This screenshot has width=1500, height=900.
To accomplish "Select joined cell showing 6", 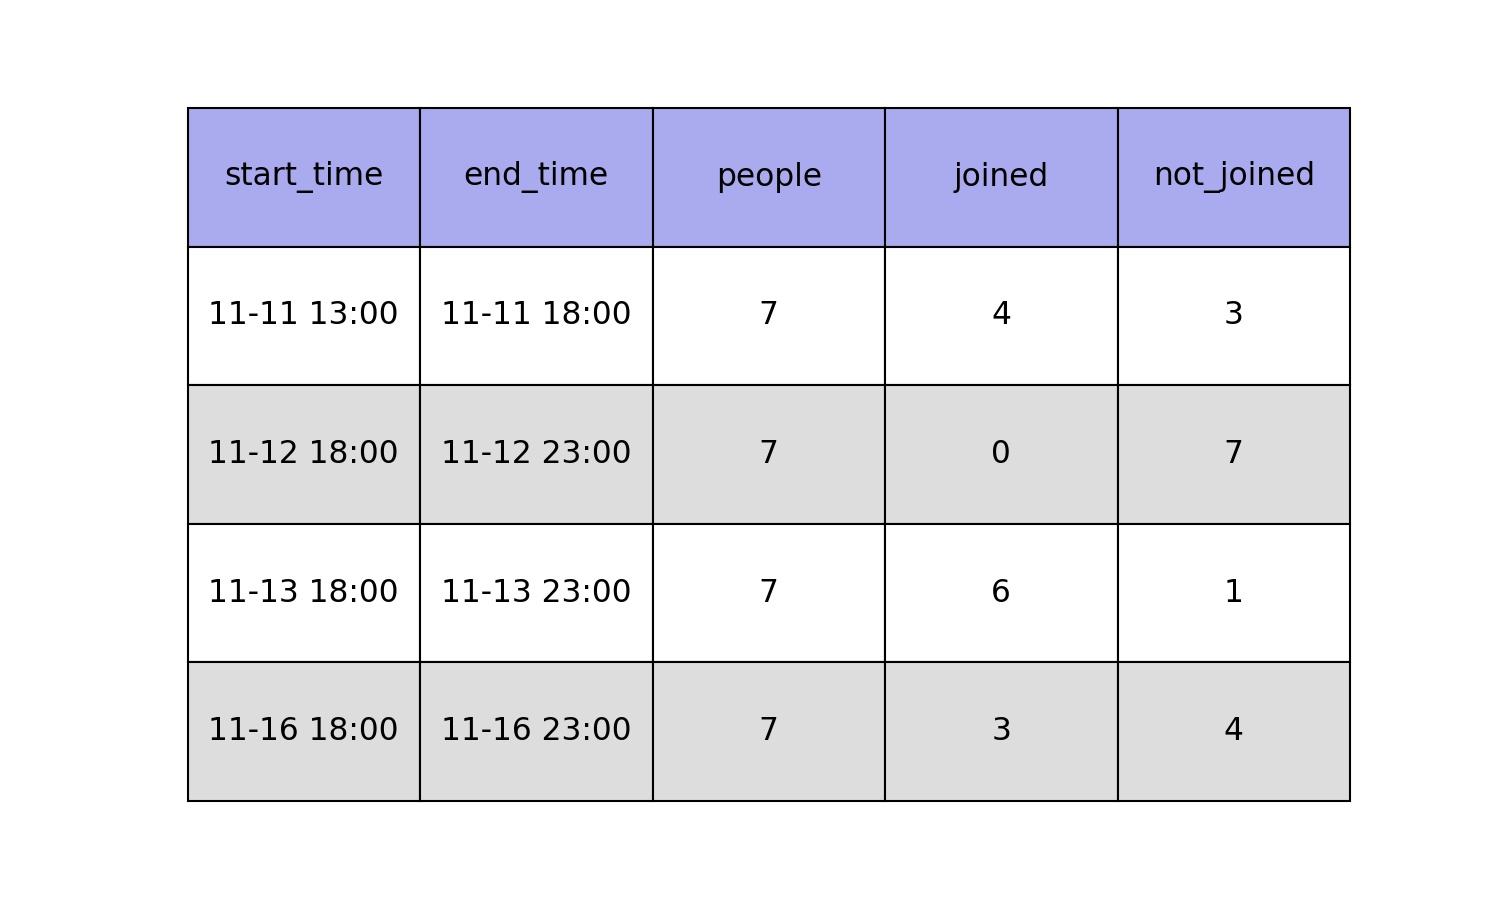I will [x=1001, y=593].
